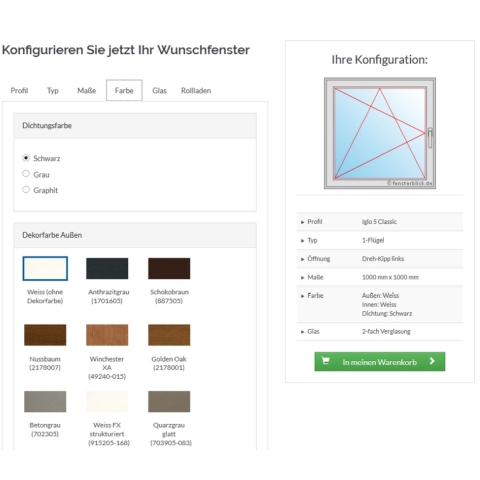
Task: Click In meinen Warenkorb button
Action: pyautogui.click(x=380, y=362)
